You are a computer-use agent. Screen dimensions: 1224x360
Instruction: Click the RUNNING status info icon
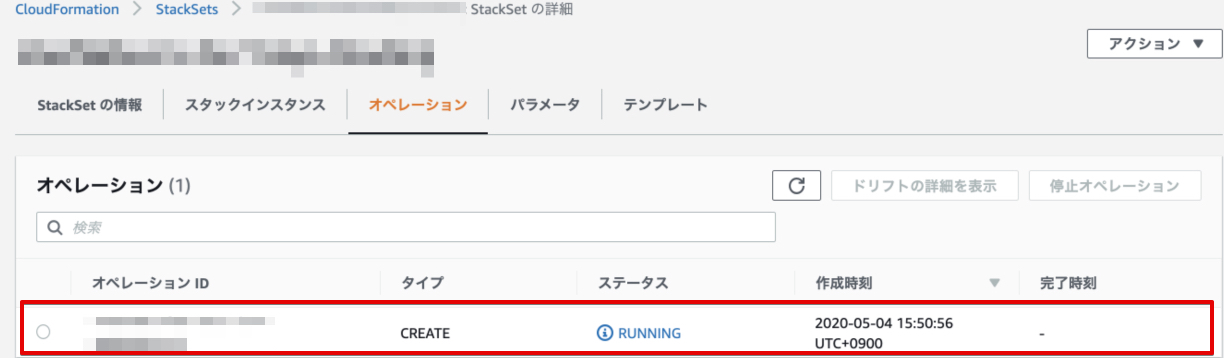point(604,333)
